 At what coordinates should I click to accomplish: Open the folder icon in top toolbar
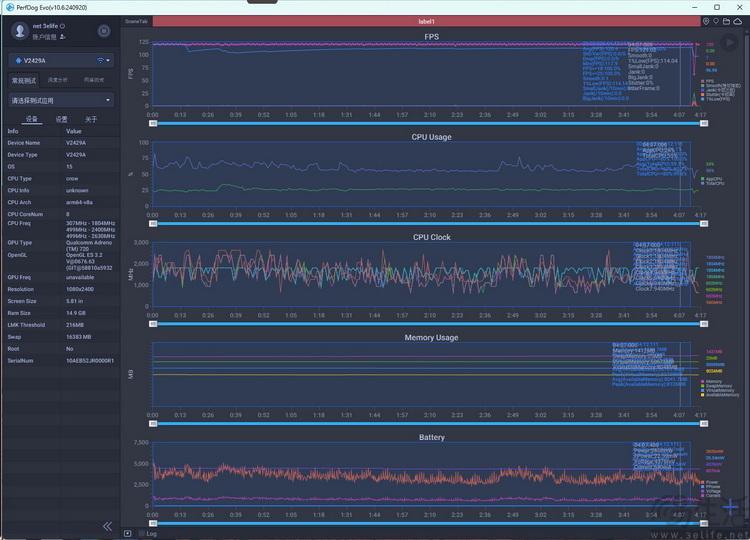pyautogui.click(x=727, y=22)
